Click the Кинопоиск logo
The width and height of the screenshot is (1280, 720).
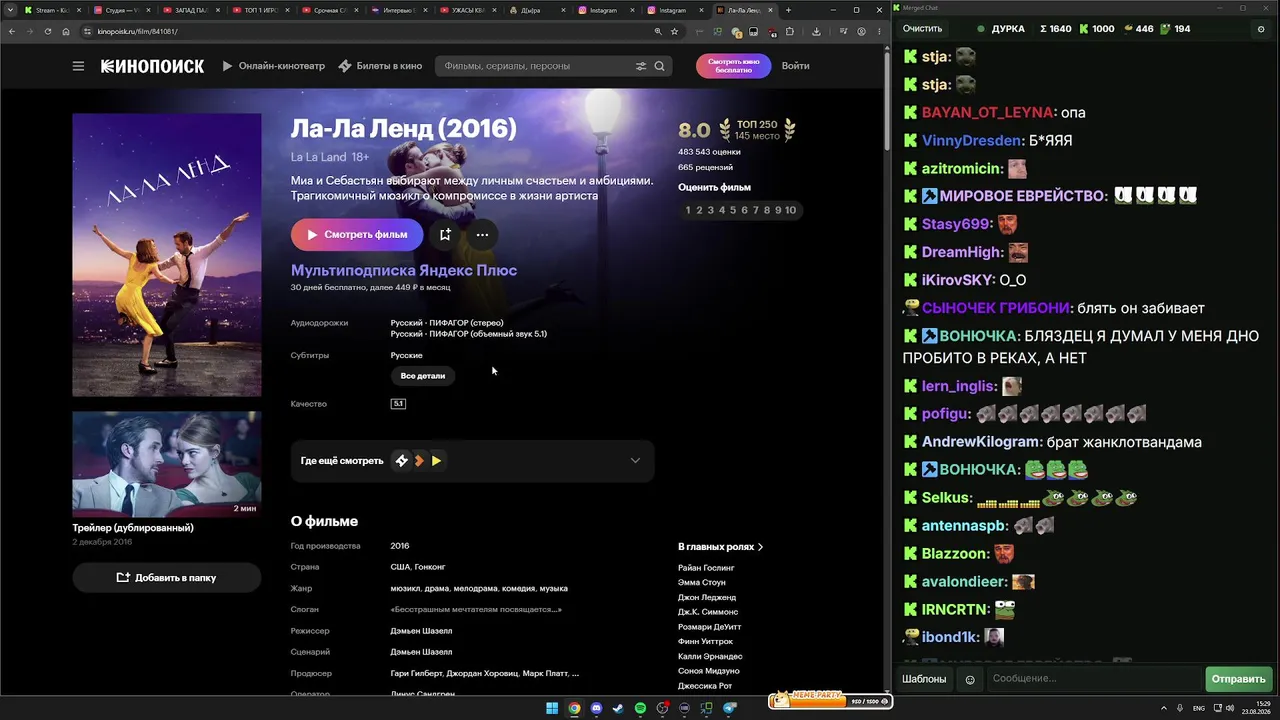pos(152,66)
